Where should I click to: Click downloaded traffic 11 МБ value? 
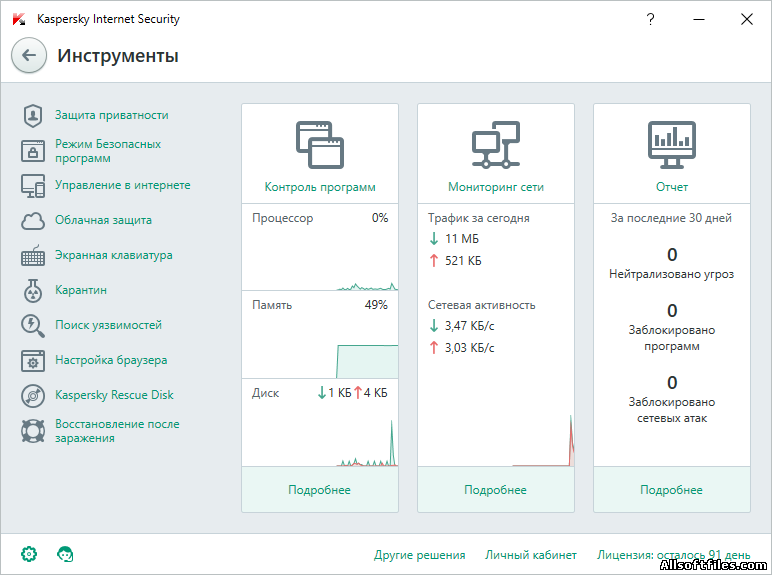(462, 239)
